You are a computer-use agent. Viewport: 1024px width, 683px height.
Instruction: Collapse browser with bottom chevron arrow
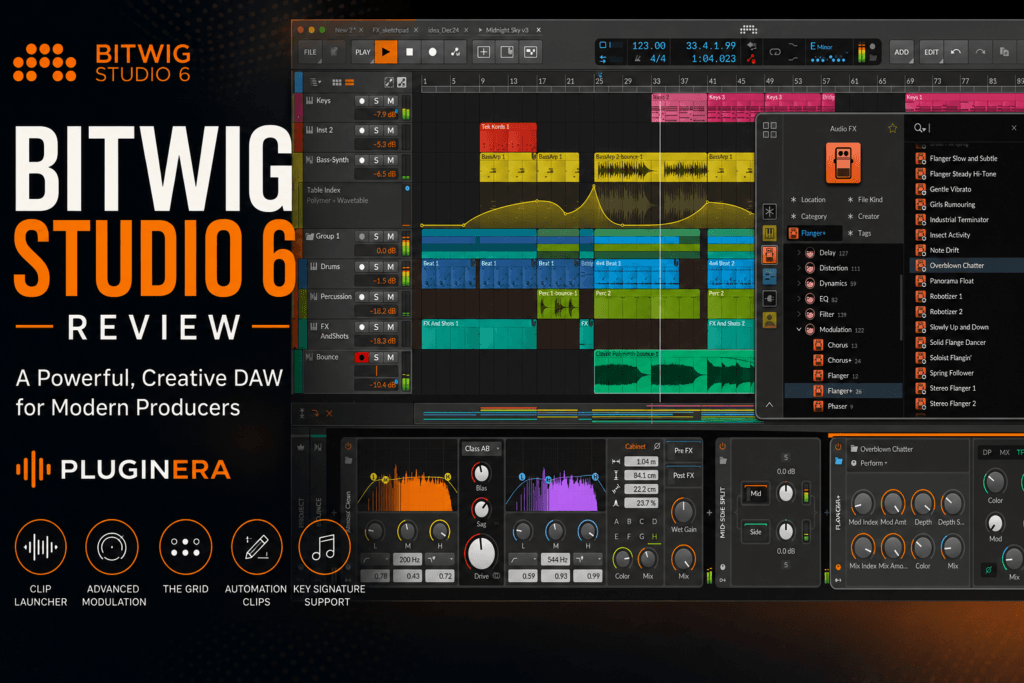[769, 405]
